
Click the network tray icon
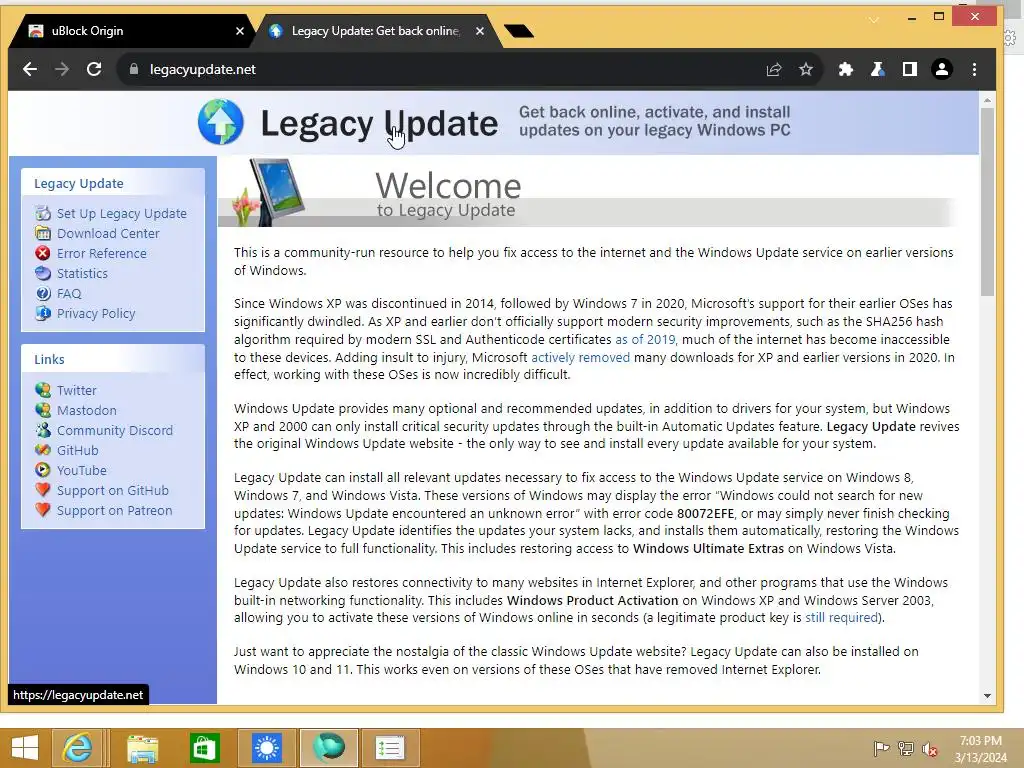(x=906, y=748)
